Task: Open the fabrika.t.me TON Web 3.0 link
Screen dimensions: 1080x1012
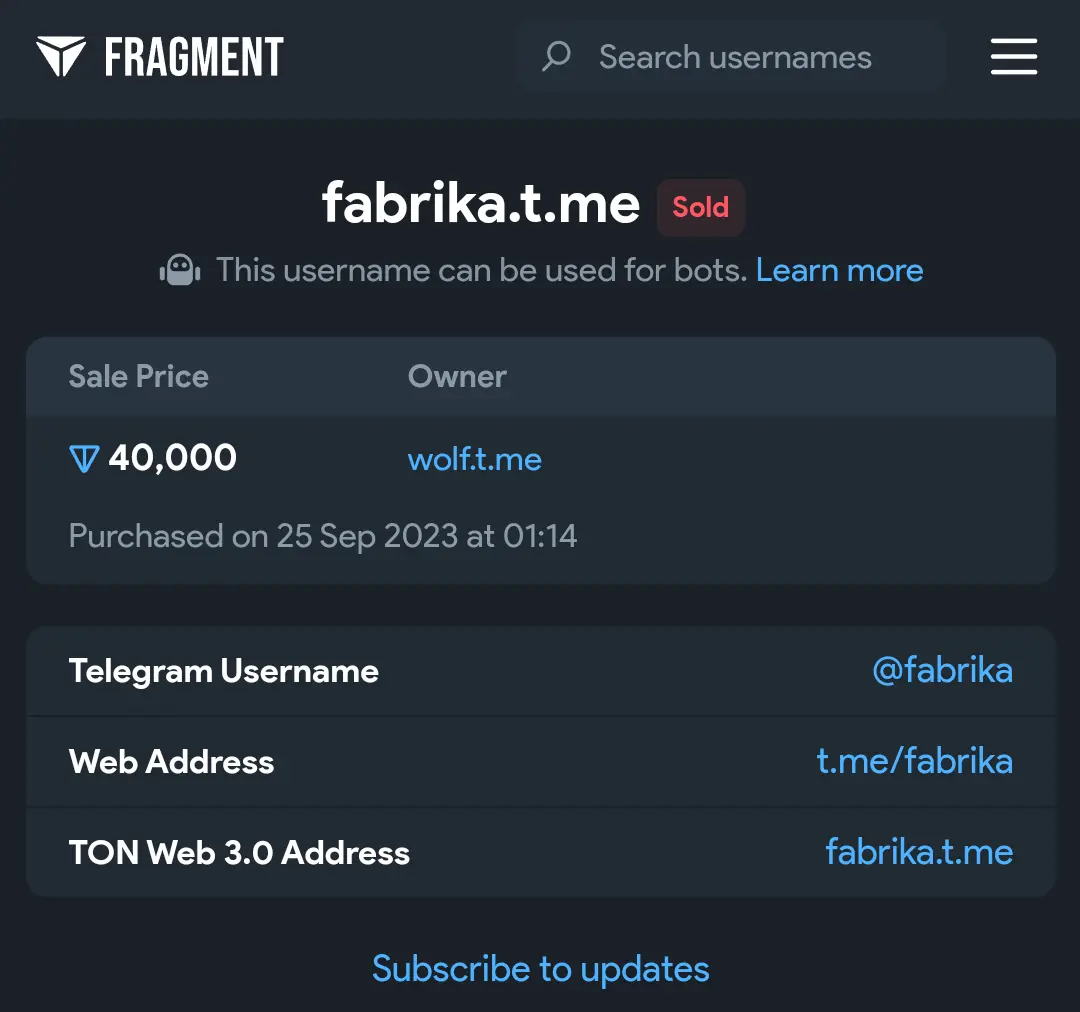Action: click(919, 852)
